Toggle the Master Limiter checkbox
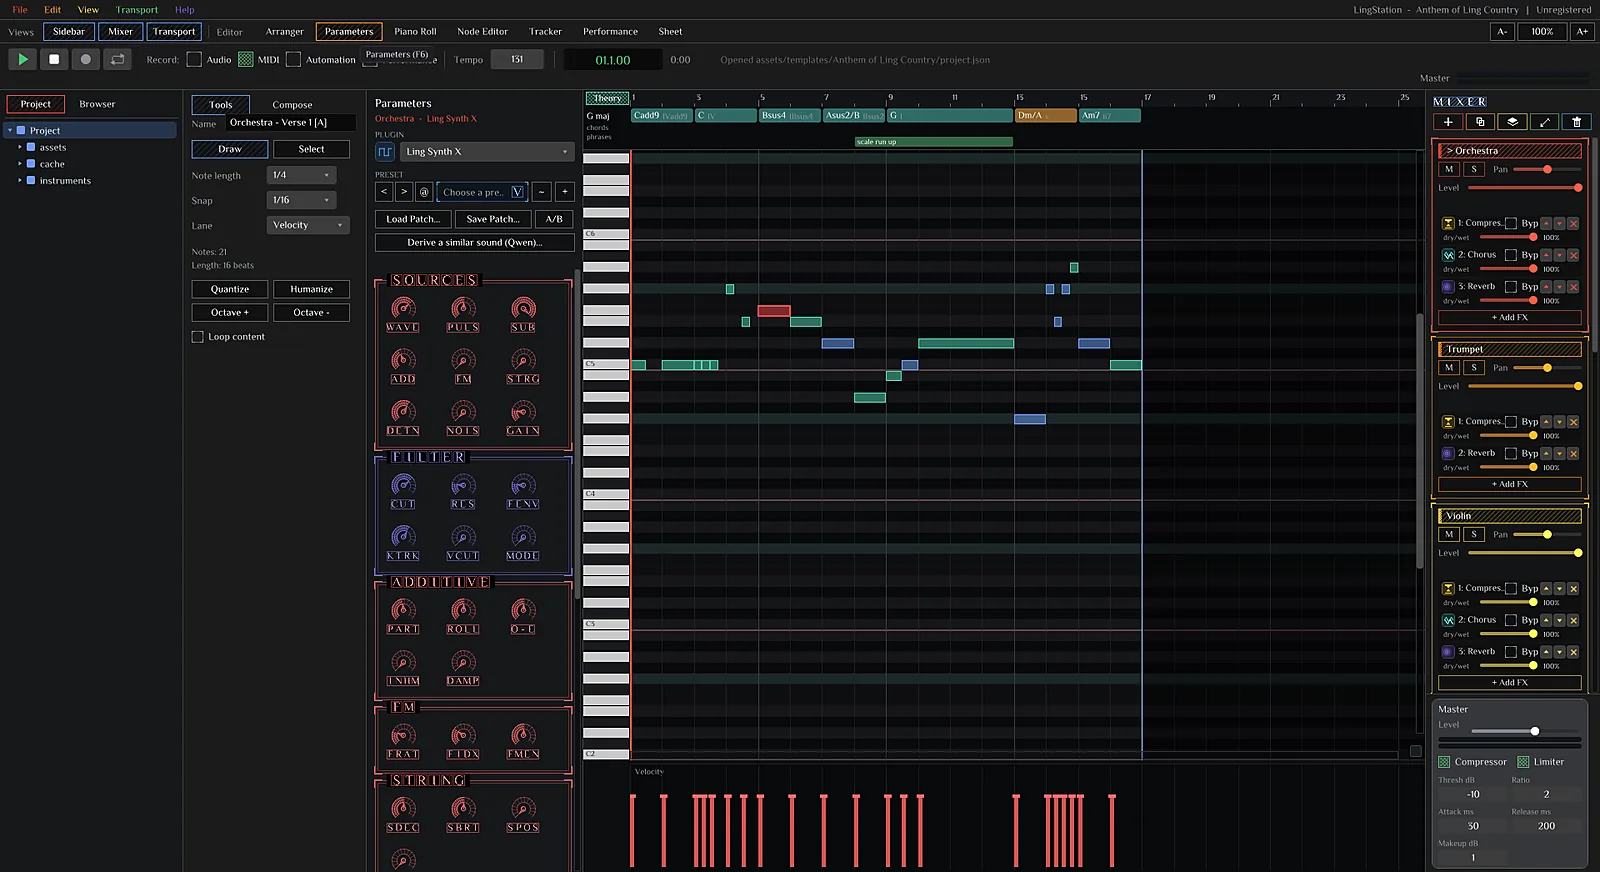 pos(1523,762)
